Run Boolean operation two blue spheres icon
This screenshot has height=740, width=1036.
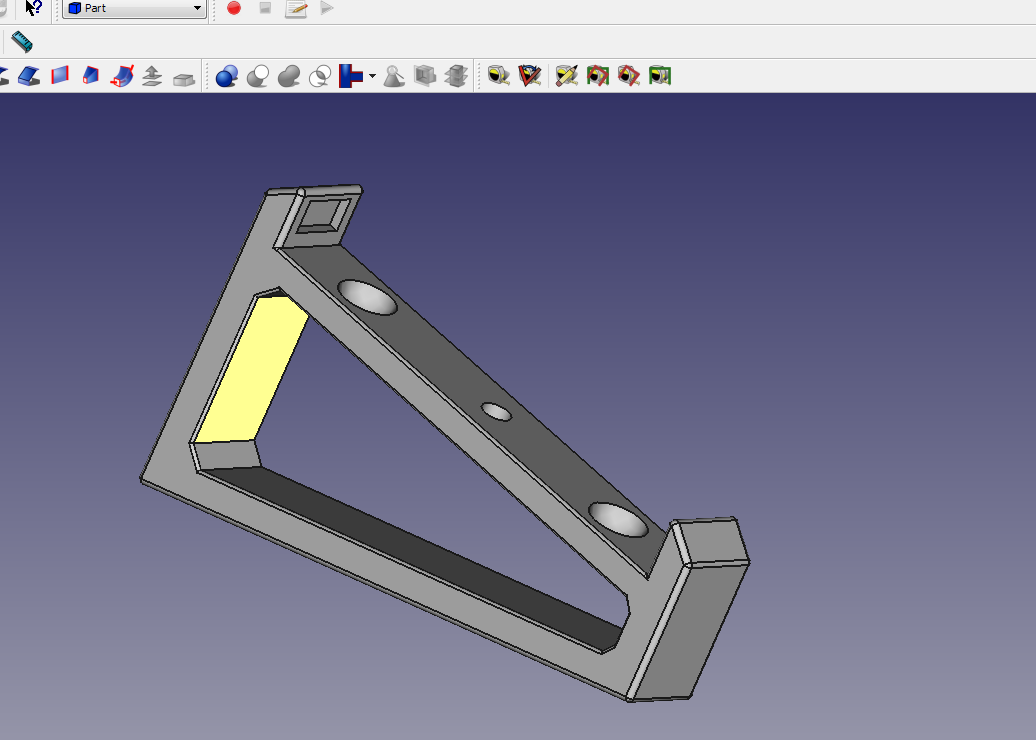[x=227, y=76]
